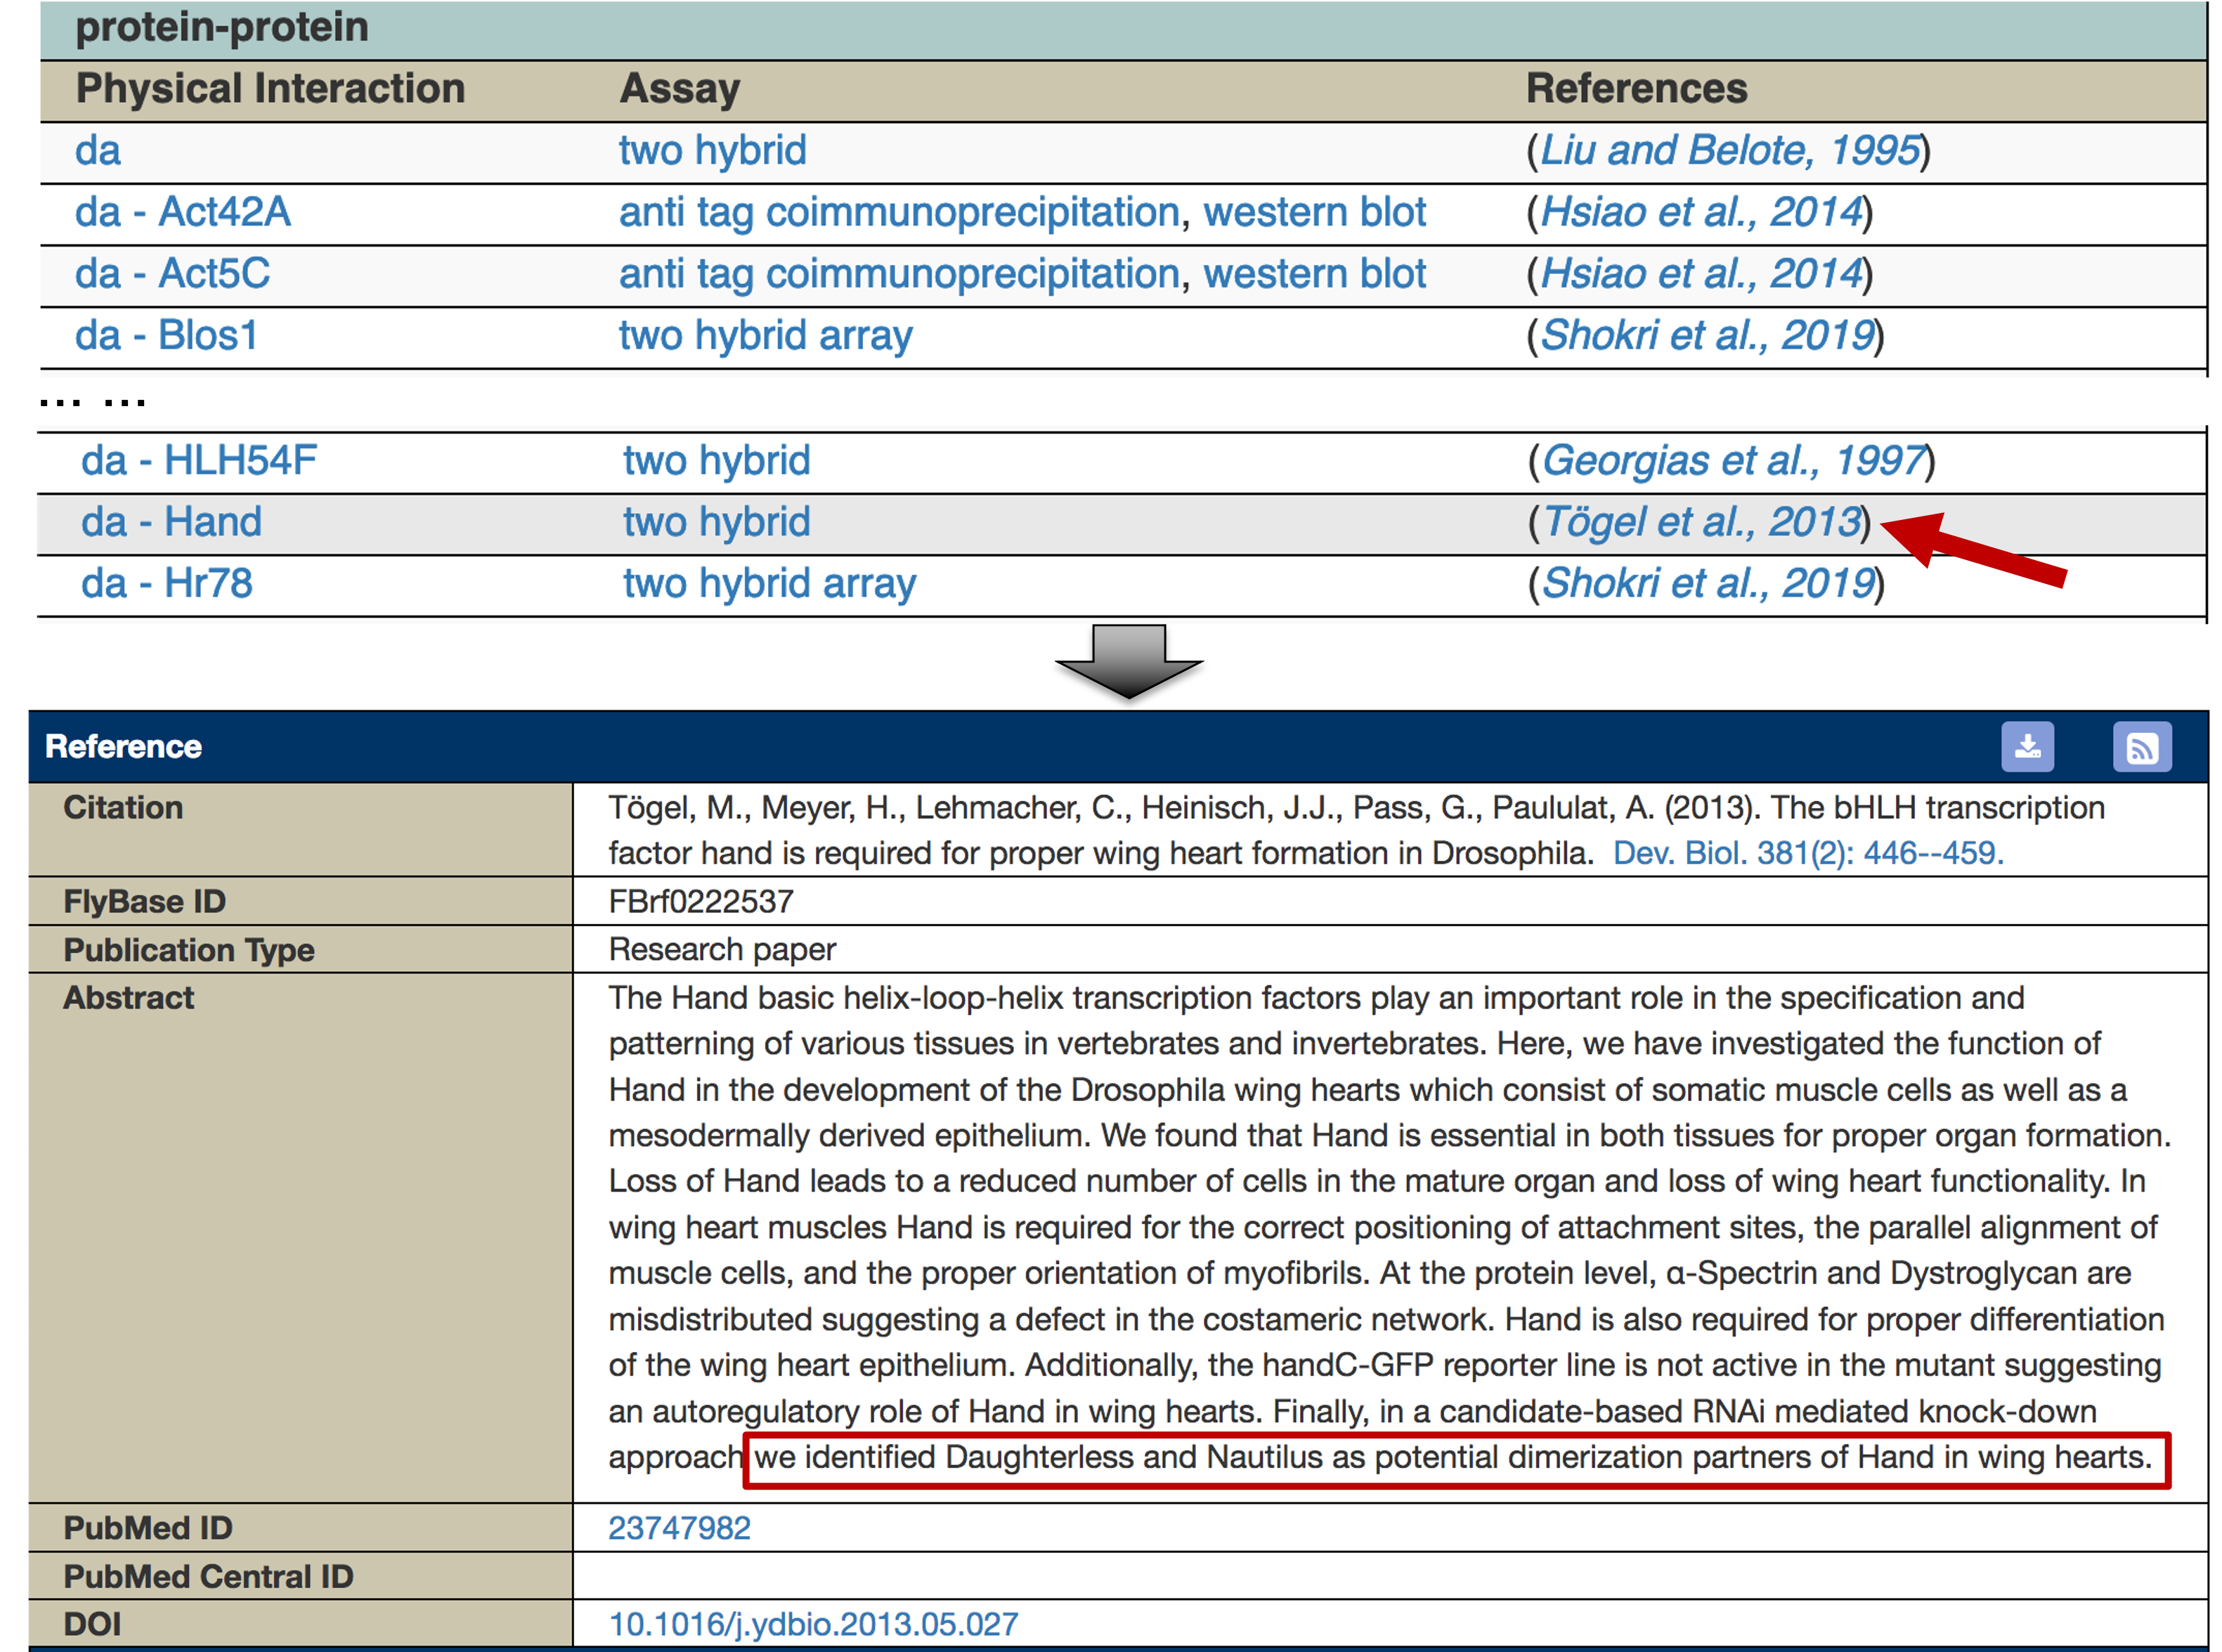
Task: Select the 'FlyBase ID' row label
Action: point(145,902)
